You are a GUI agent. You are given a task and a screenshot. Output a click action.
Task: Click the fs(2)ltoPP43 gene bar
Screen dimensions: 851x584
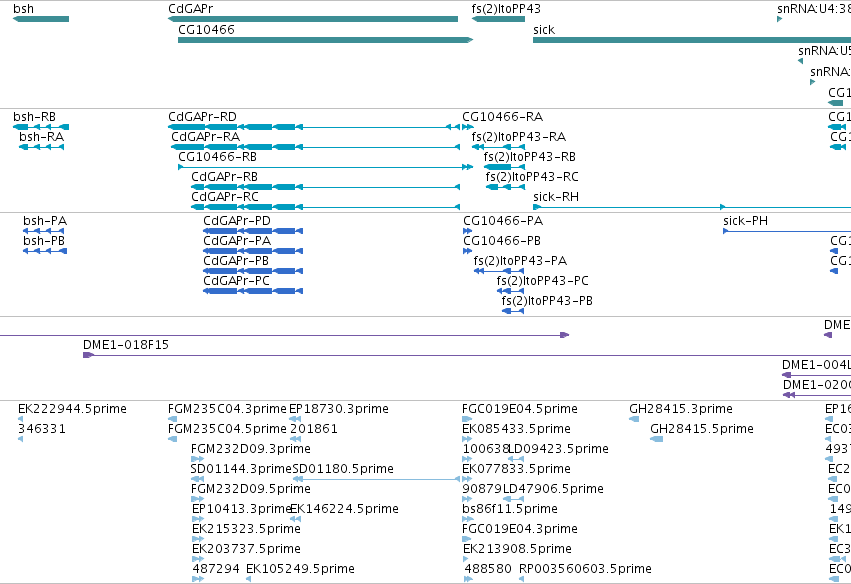tap(498, 19)
